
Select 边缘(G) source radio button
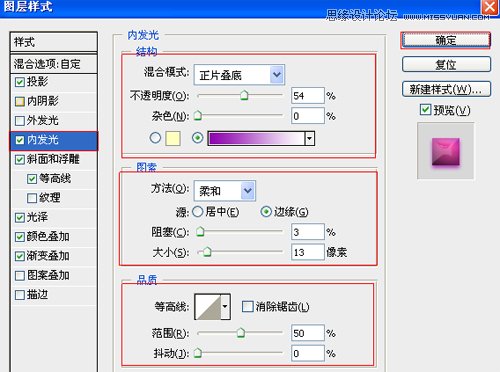pyautogui.click(x=266, y=212)
